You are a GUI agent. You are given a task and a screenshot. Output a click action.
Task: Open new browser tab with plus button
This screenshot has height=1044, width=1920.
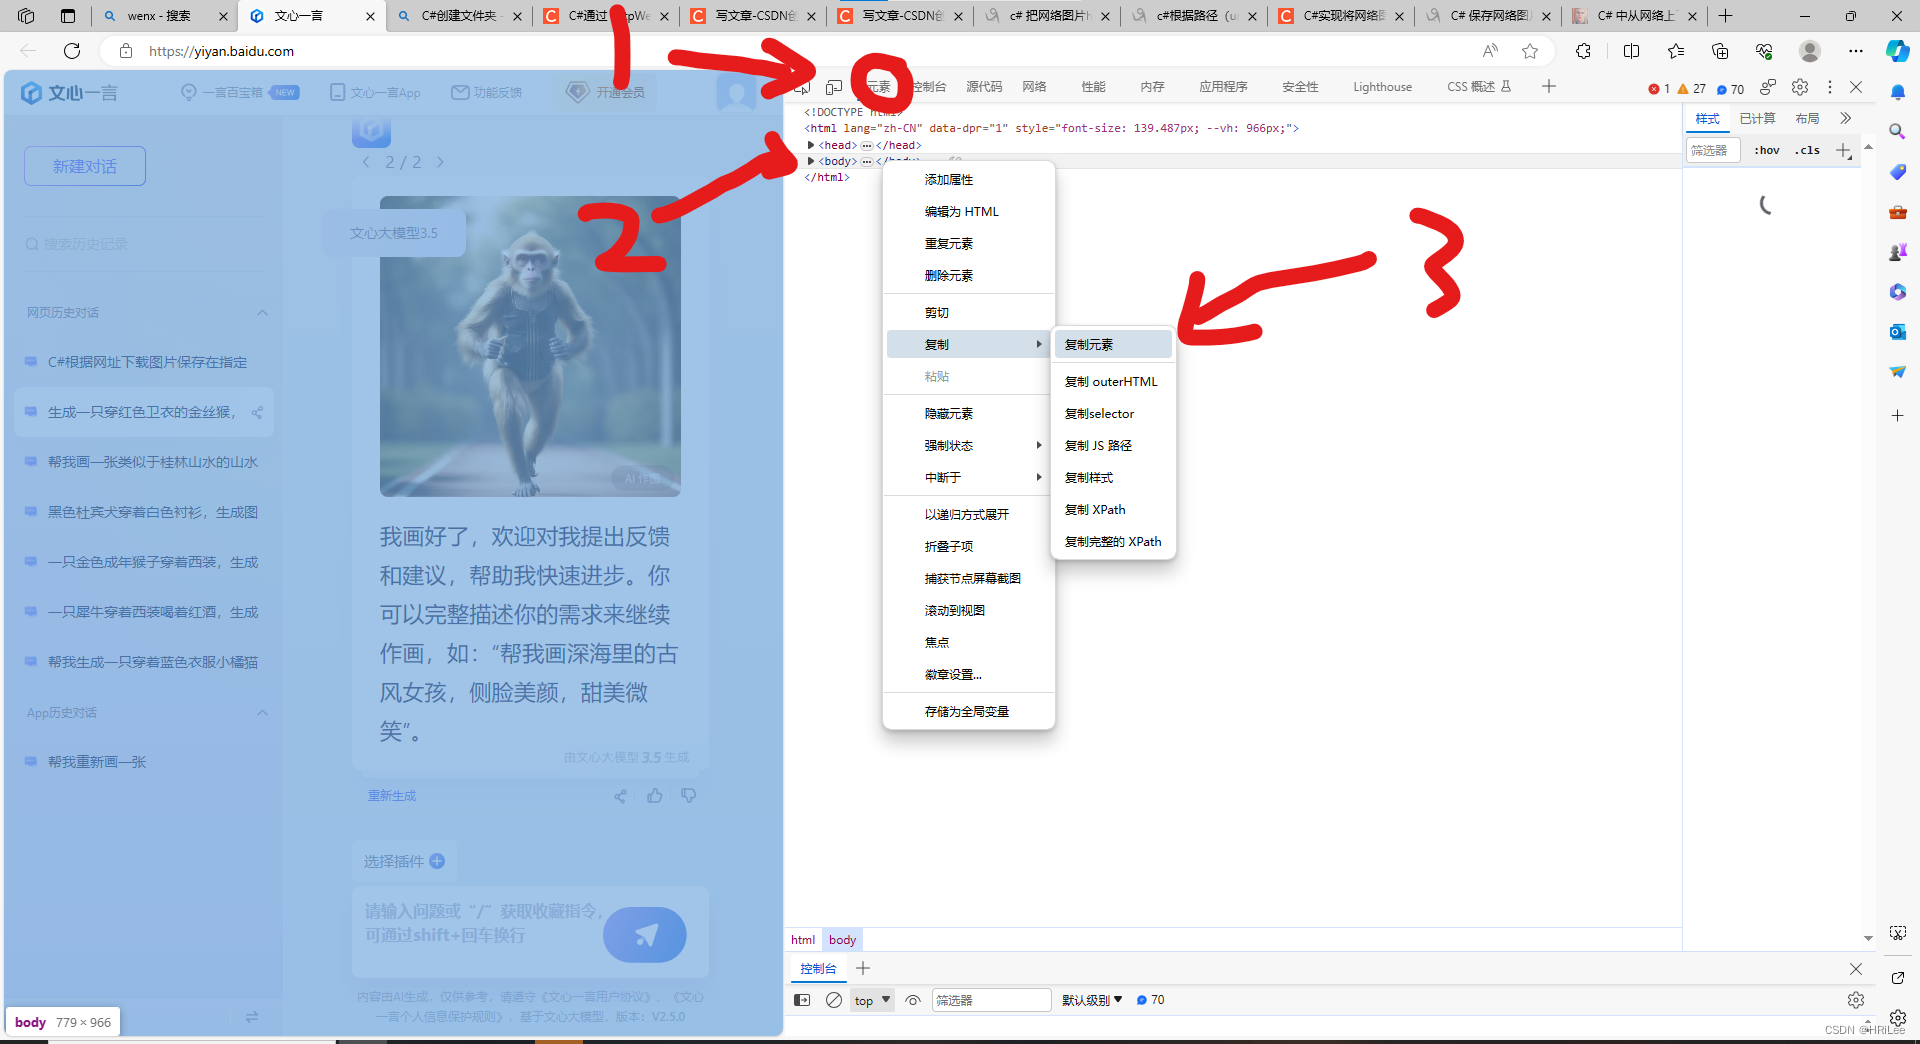(1725, 16)
